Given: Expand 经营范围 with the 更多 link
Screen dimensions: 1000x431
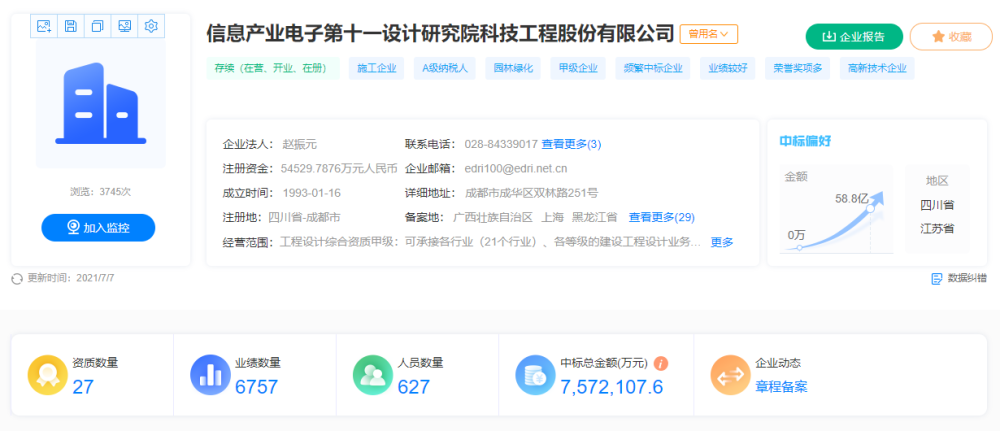Looking at the screenshot, I should pos(722,242).
